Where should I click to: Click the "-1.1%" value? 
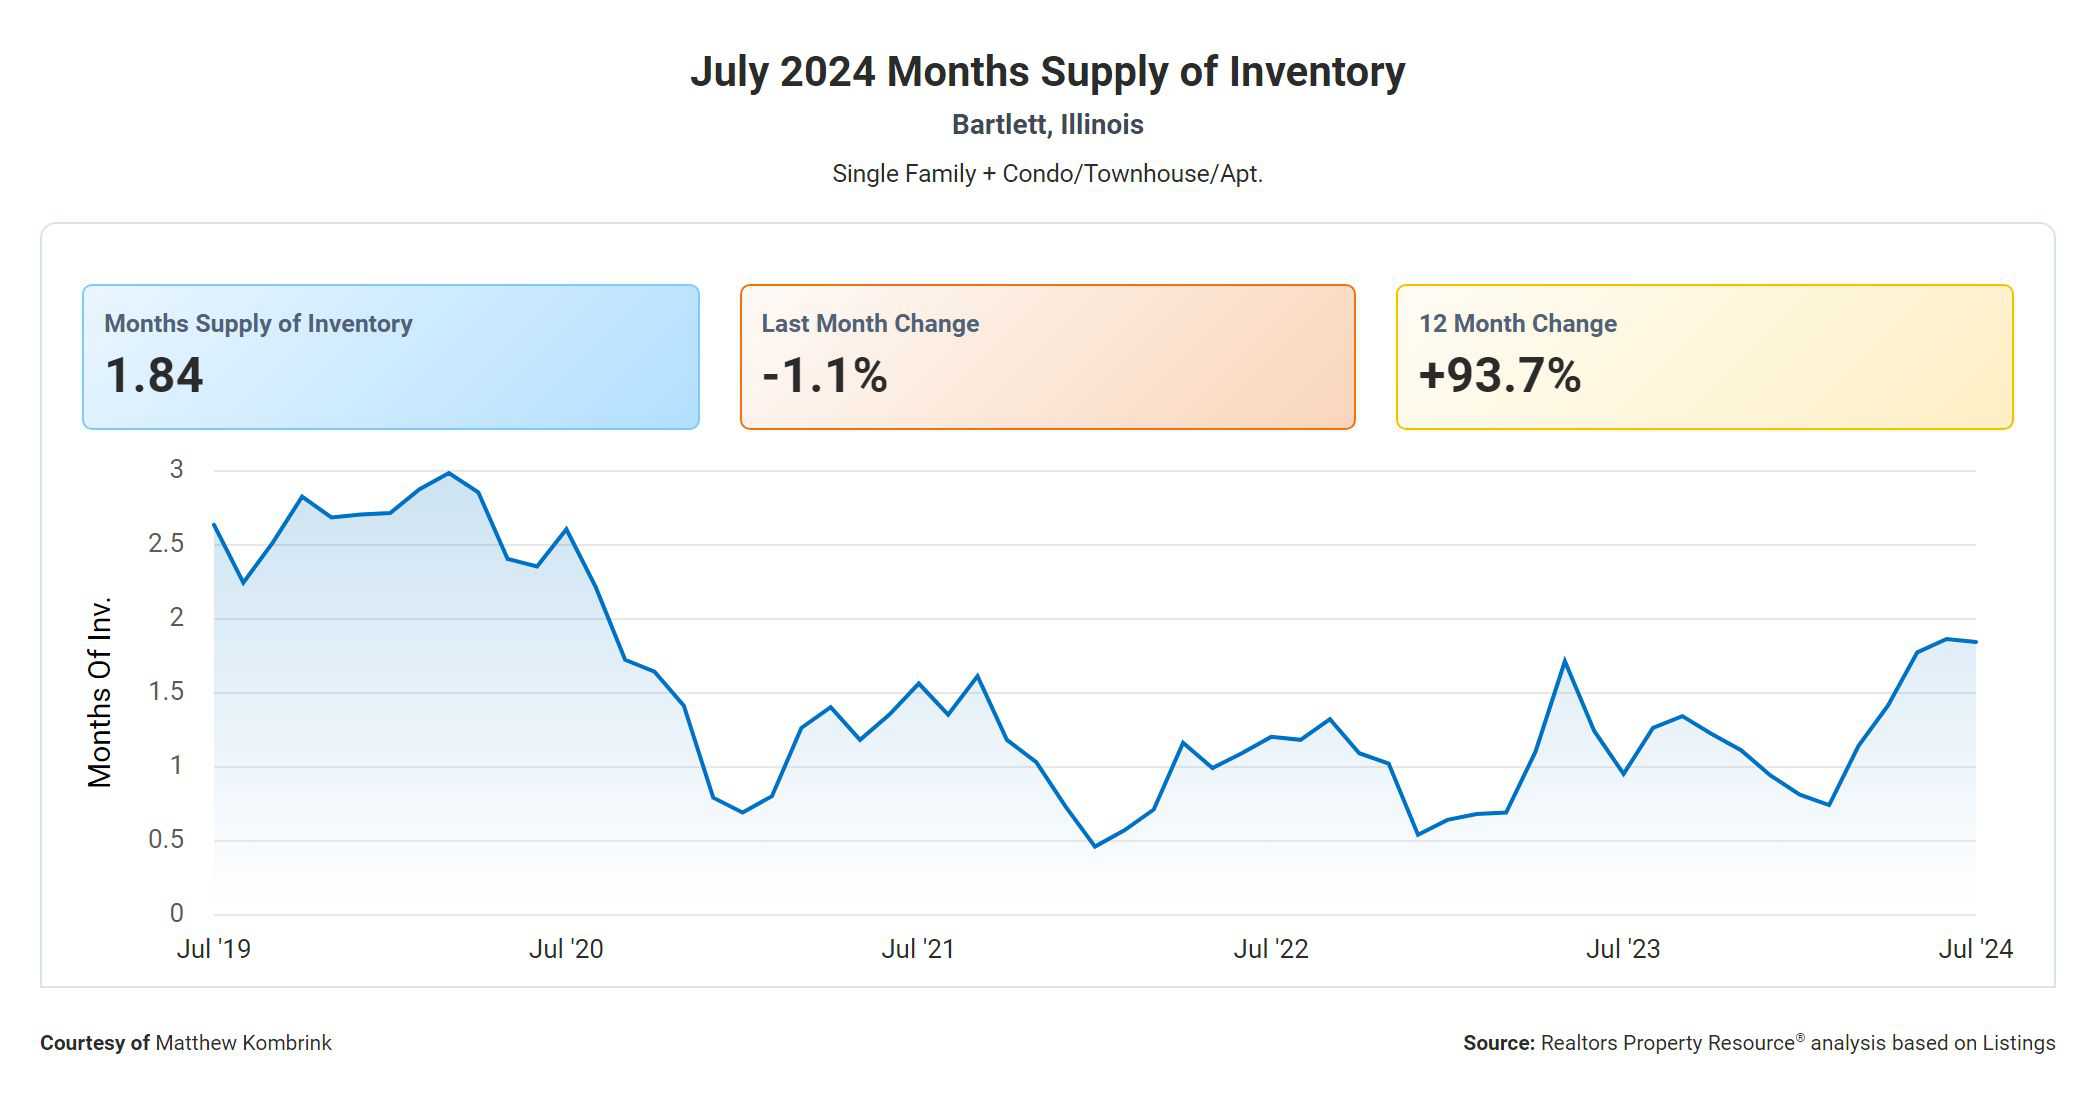(x=824, y=376)
